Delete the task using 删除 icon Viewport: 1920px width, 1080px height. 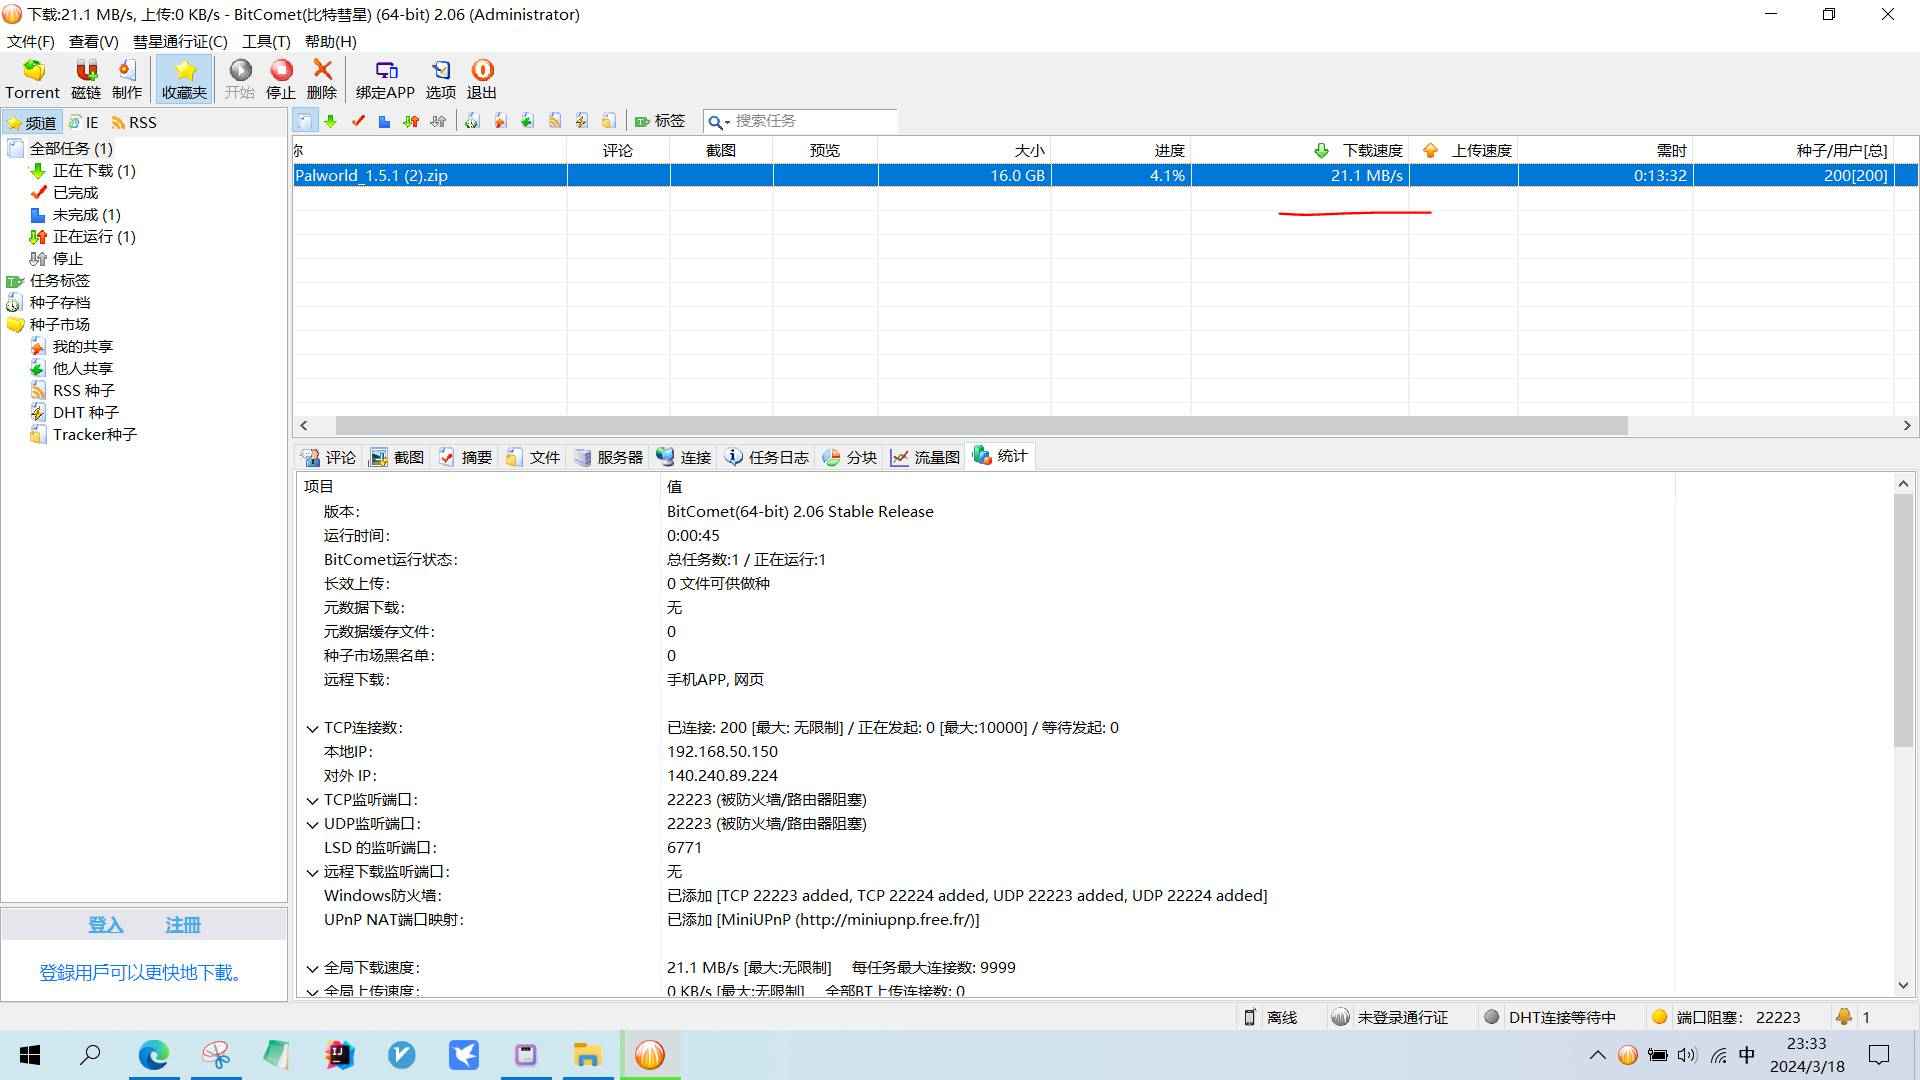pyautogui.click(x=321, y=78)
